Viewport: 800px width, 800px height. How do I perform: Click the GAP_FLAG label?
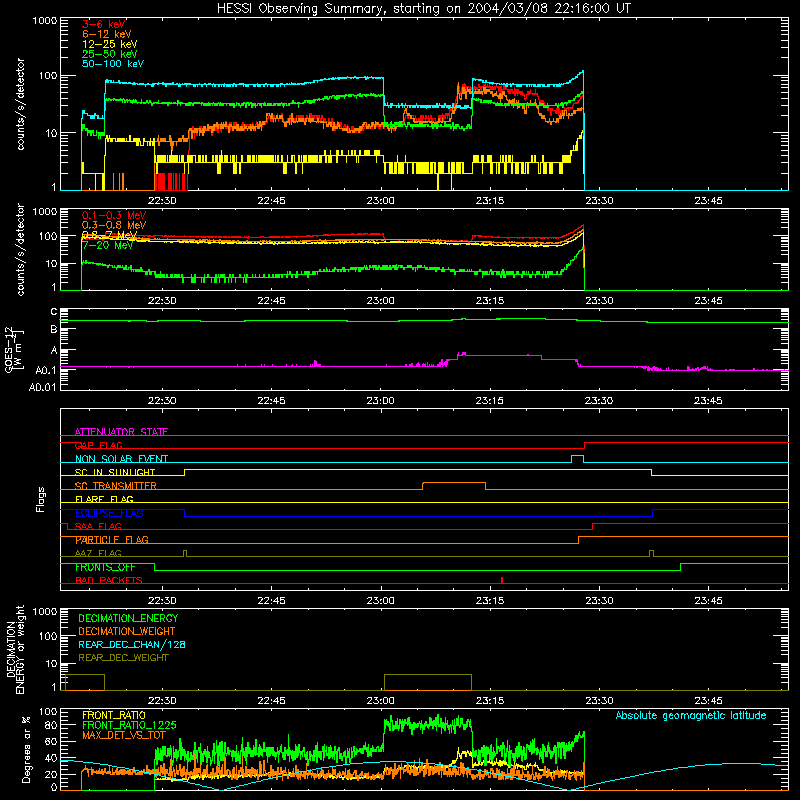(x=98, y=445)
